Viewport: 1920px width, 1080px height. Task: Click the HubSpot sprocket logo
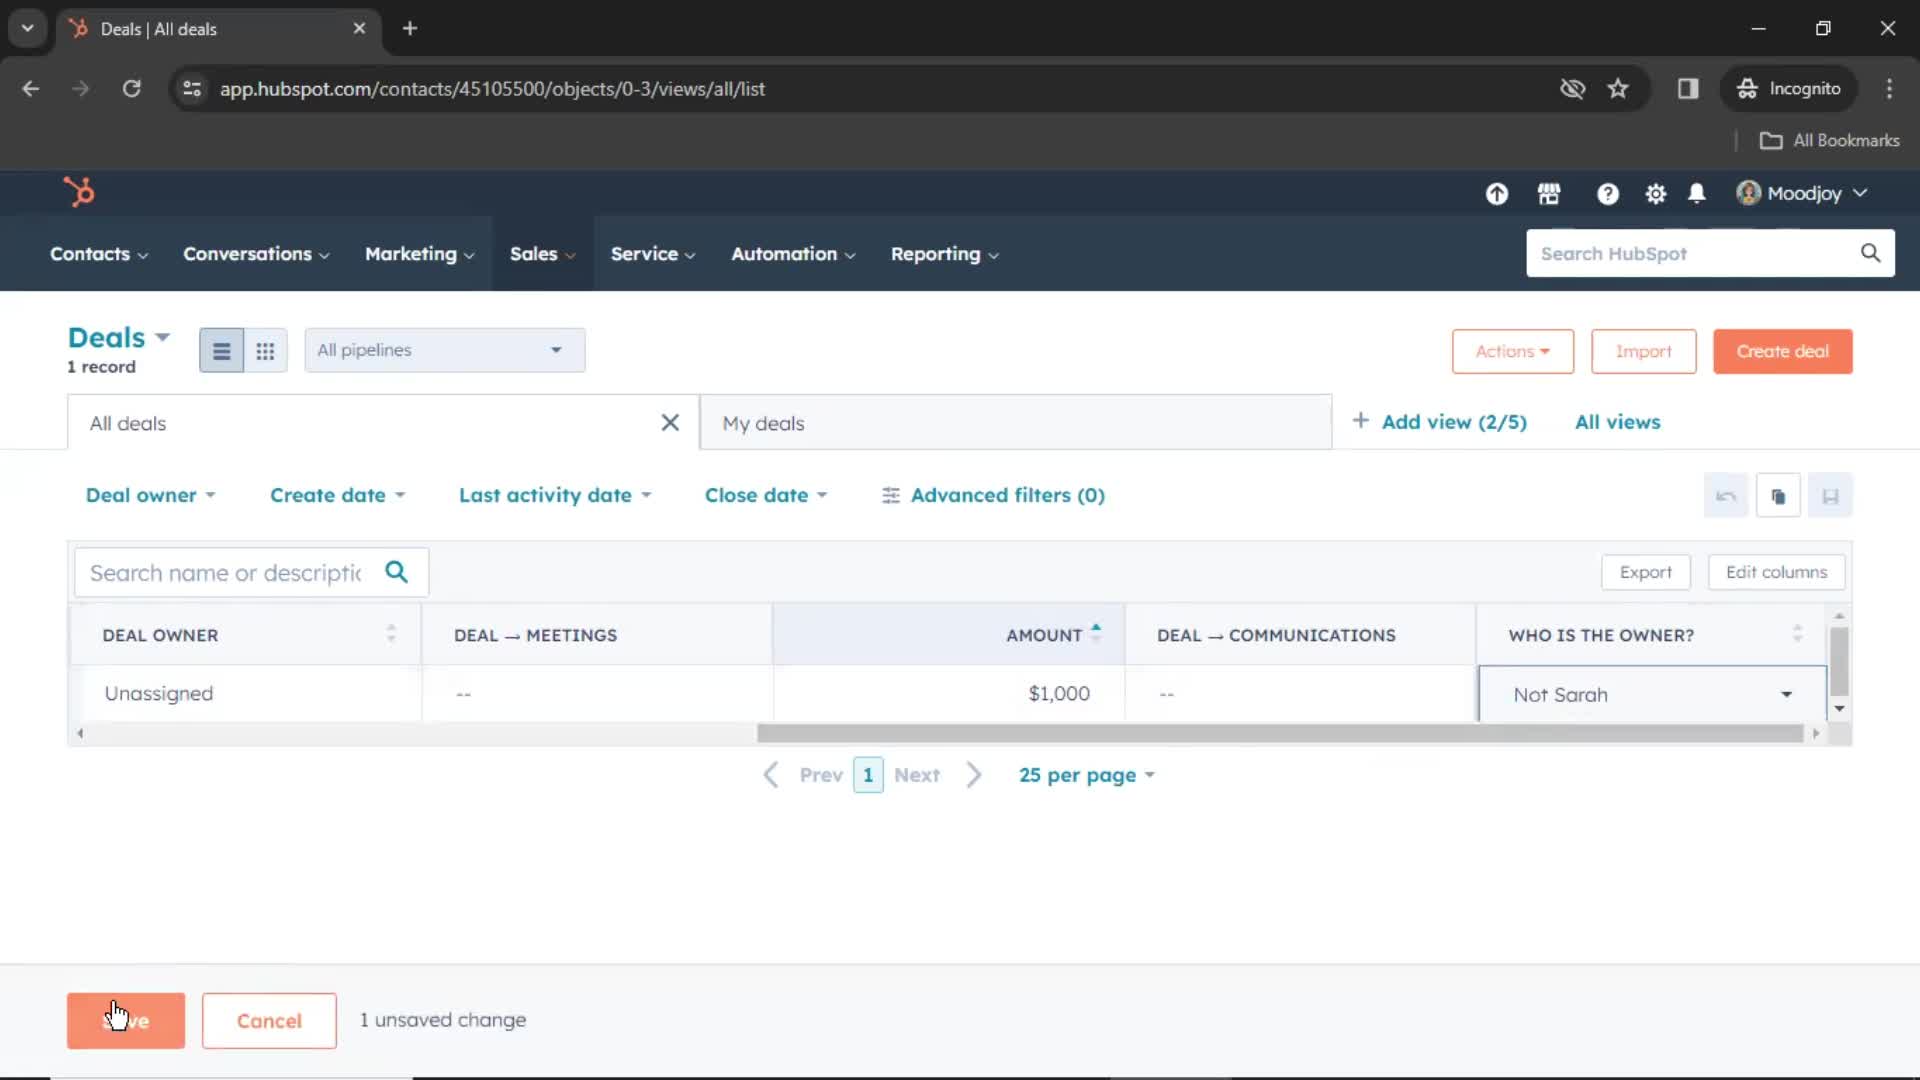click(x=79, y=191)
